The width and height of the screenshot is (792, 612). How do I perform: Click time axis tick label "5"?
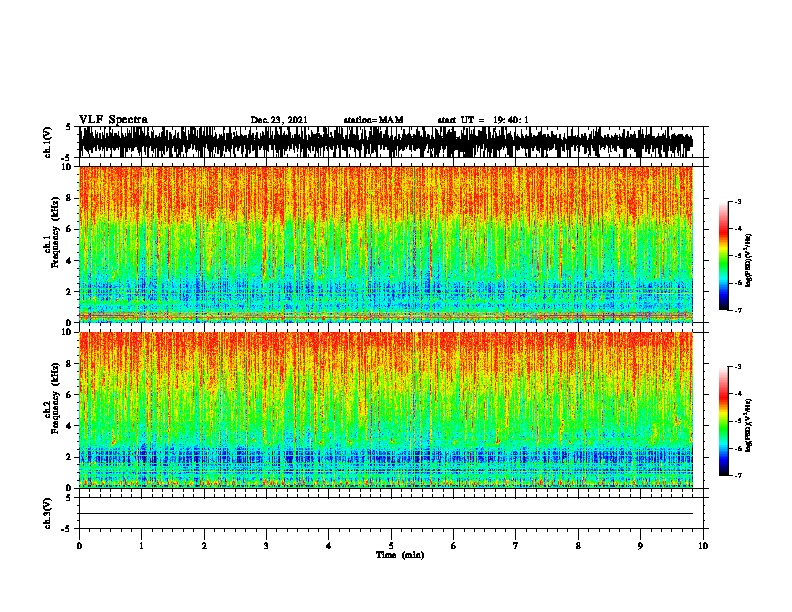pos(391,545)
